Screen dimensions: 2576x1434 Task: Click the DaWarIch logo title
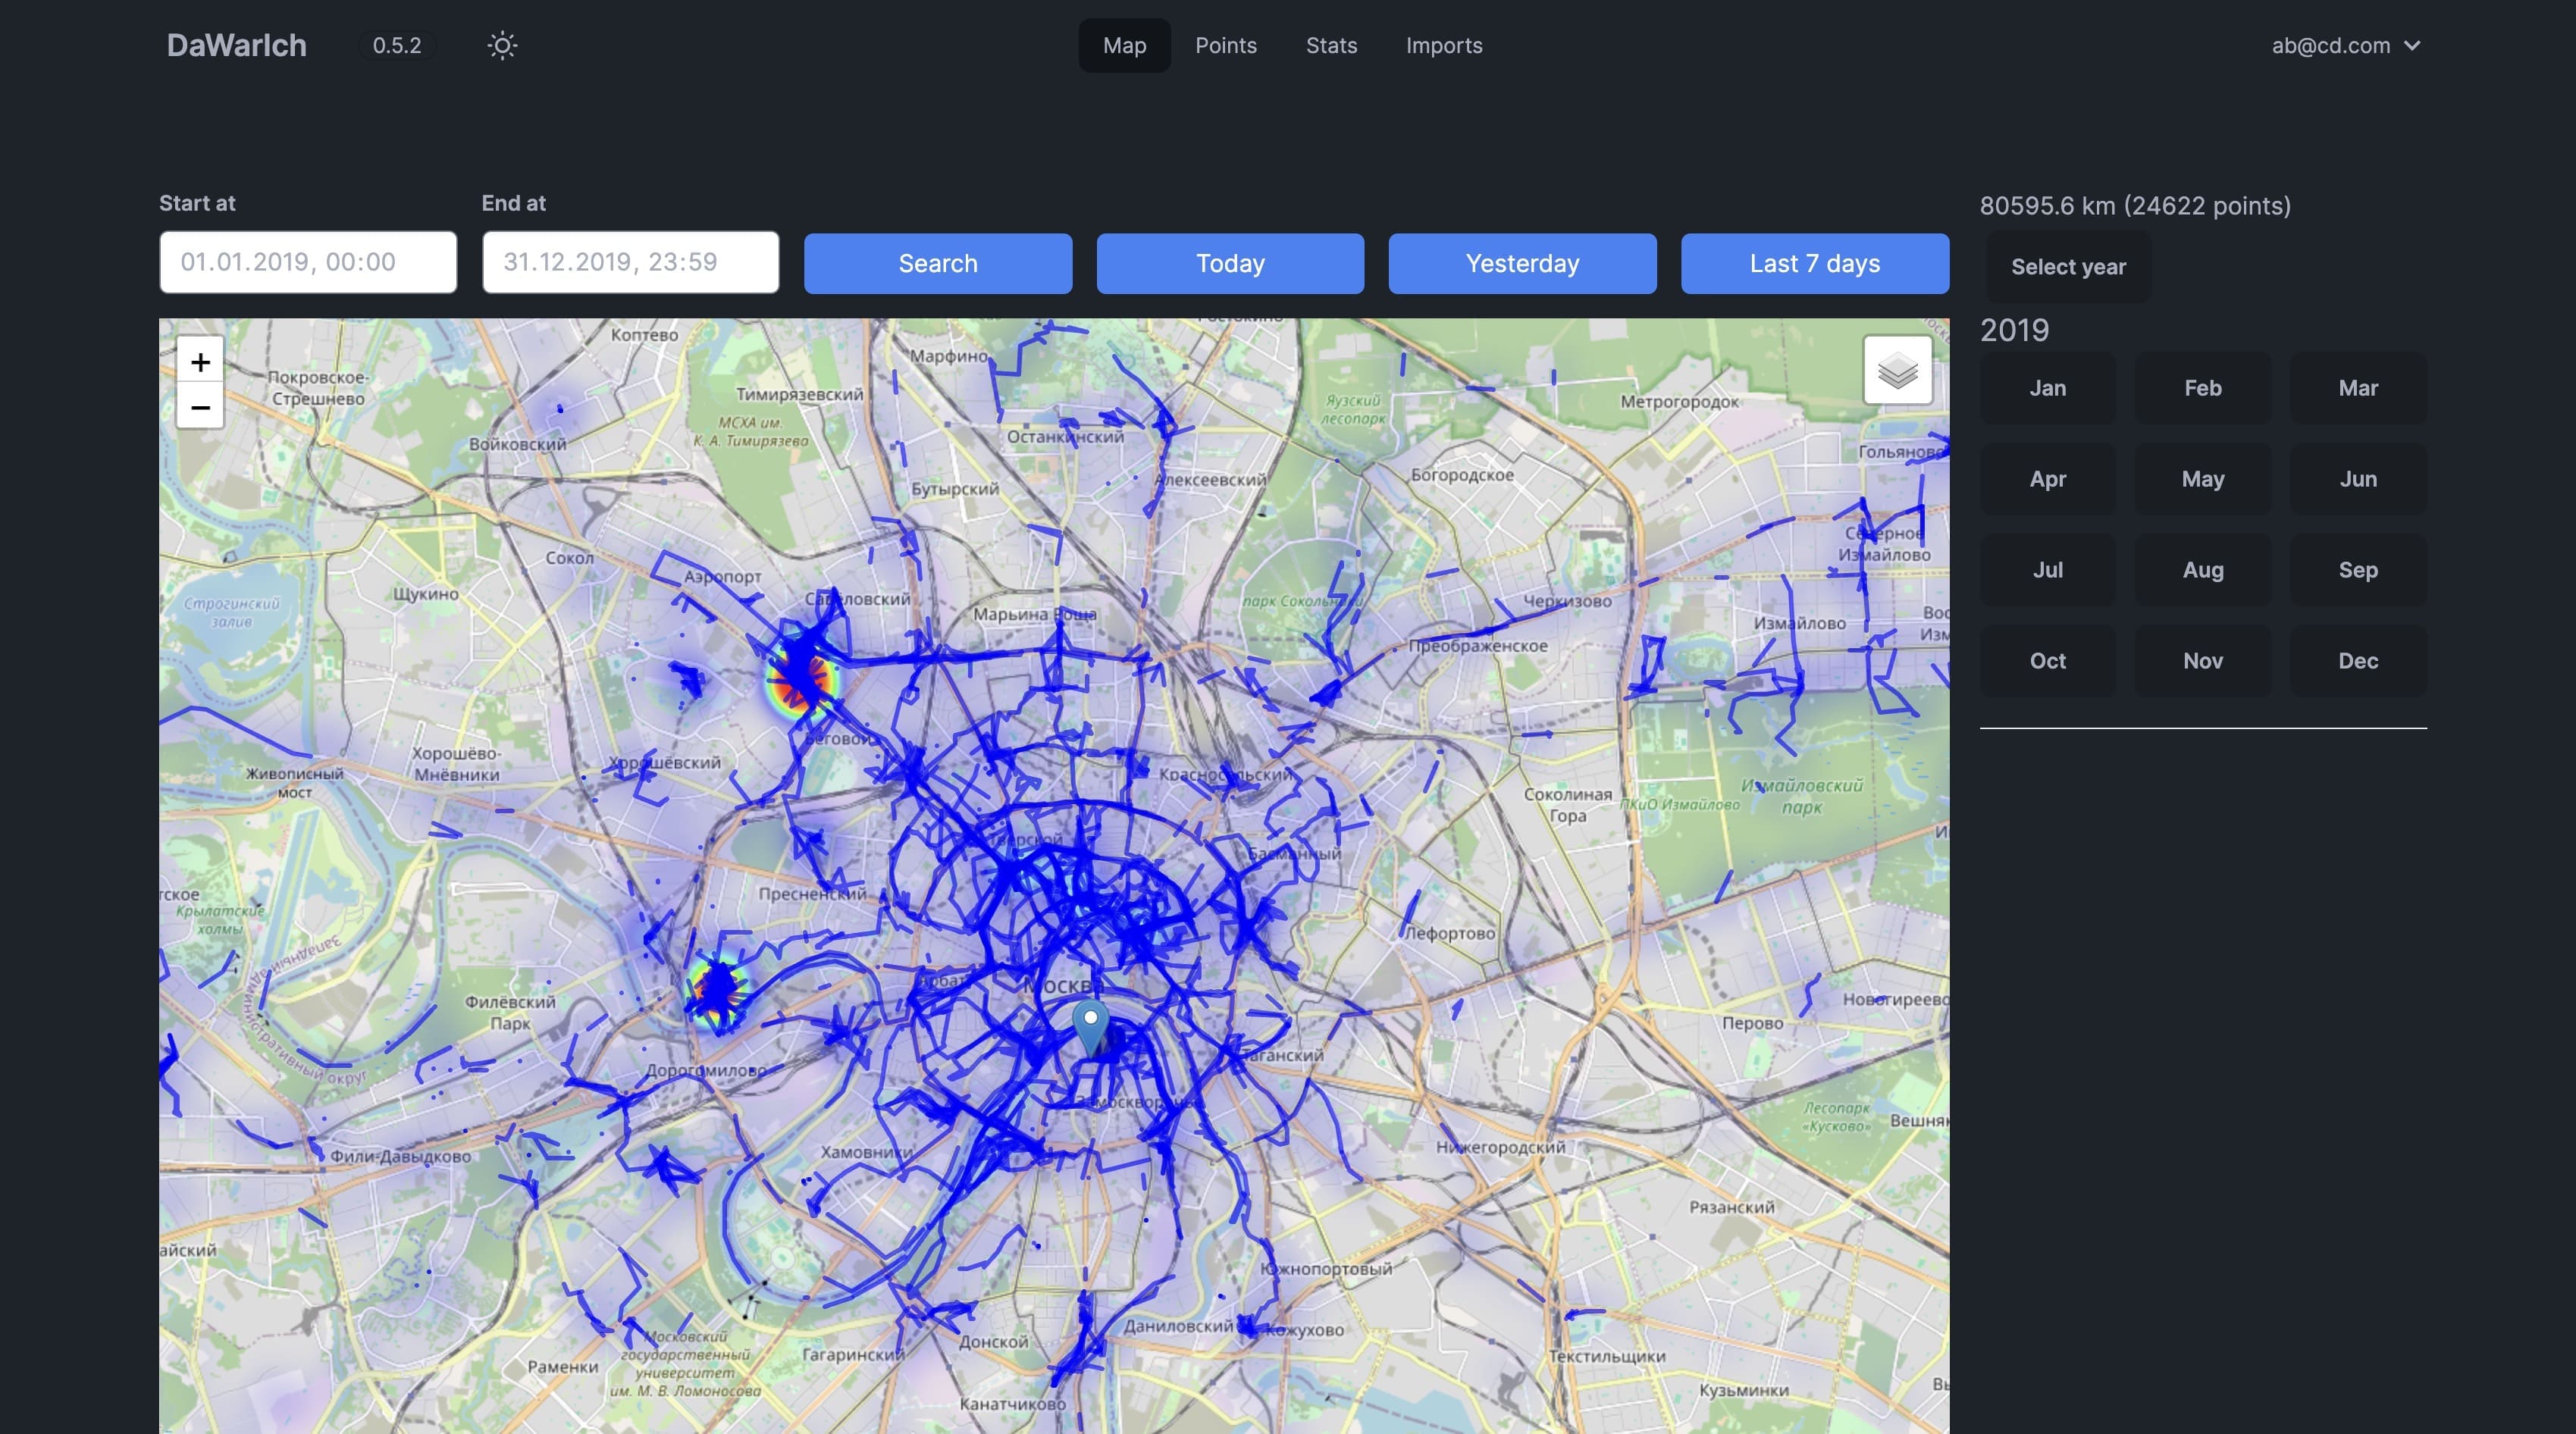click(236, 45)
